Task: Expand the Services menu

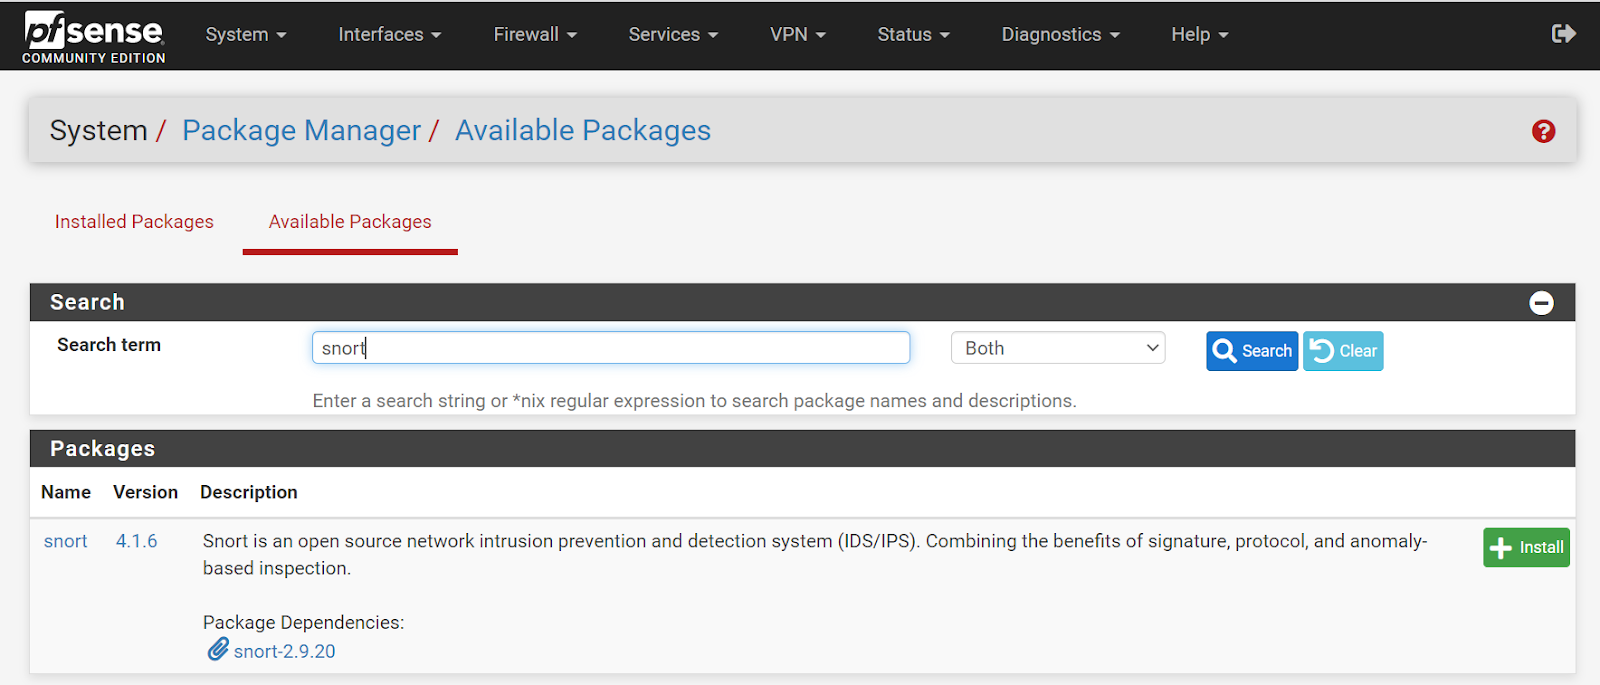Action: click(673, 34)
